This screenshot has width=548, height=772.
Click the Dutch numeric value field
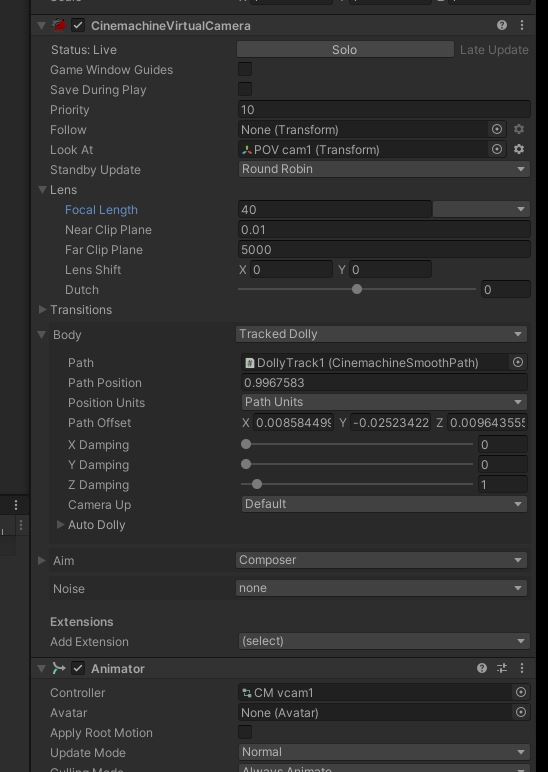[506, 290]
